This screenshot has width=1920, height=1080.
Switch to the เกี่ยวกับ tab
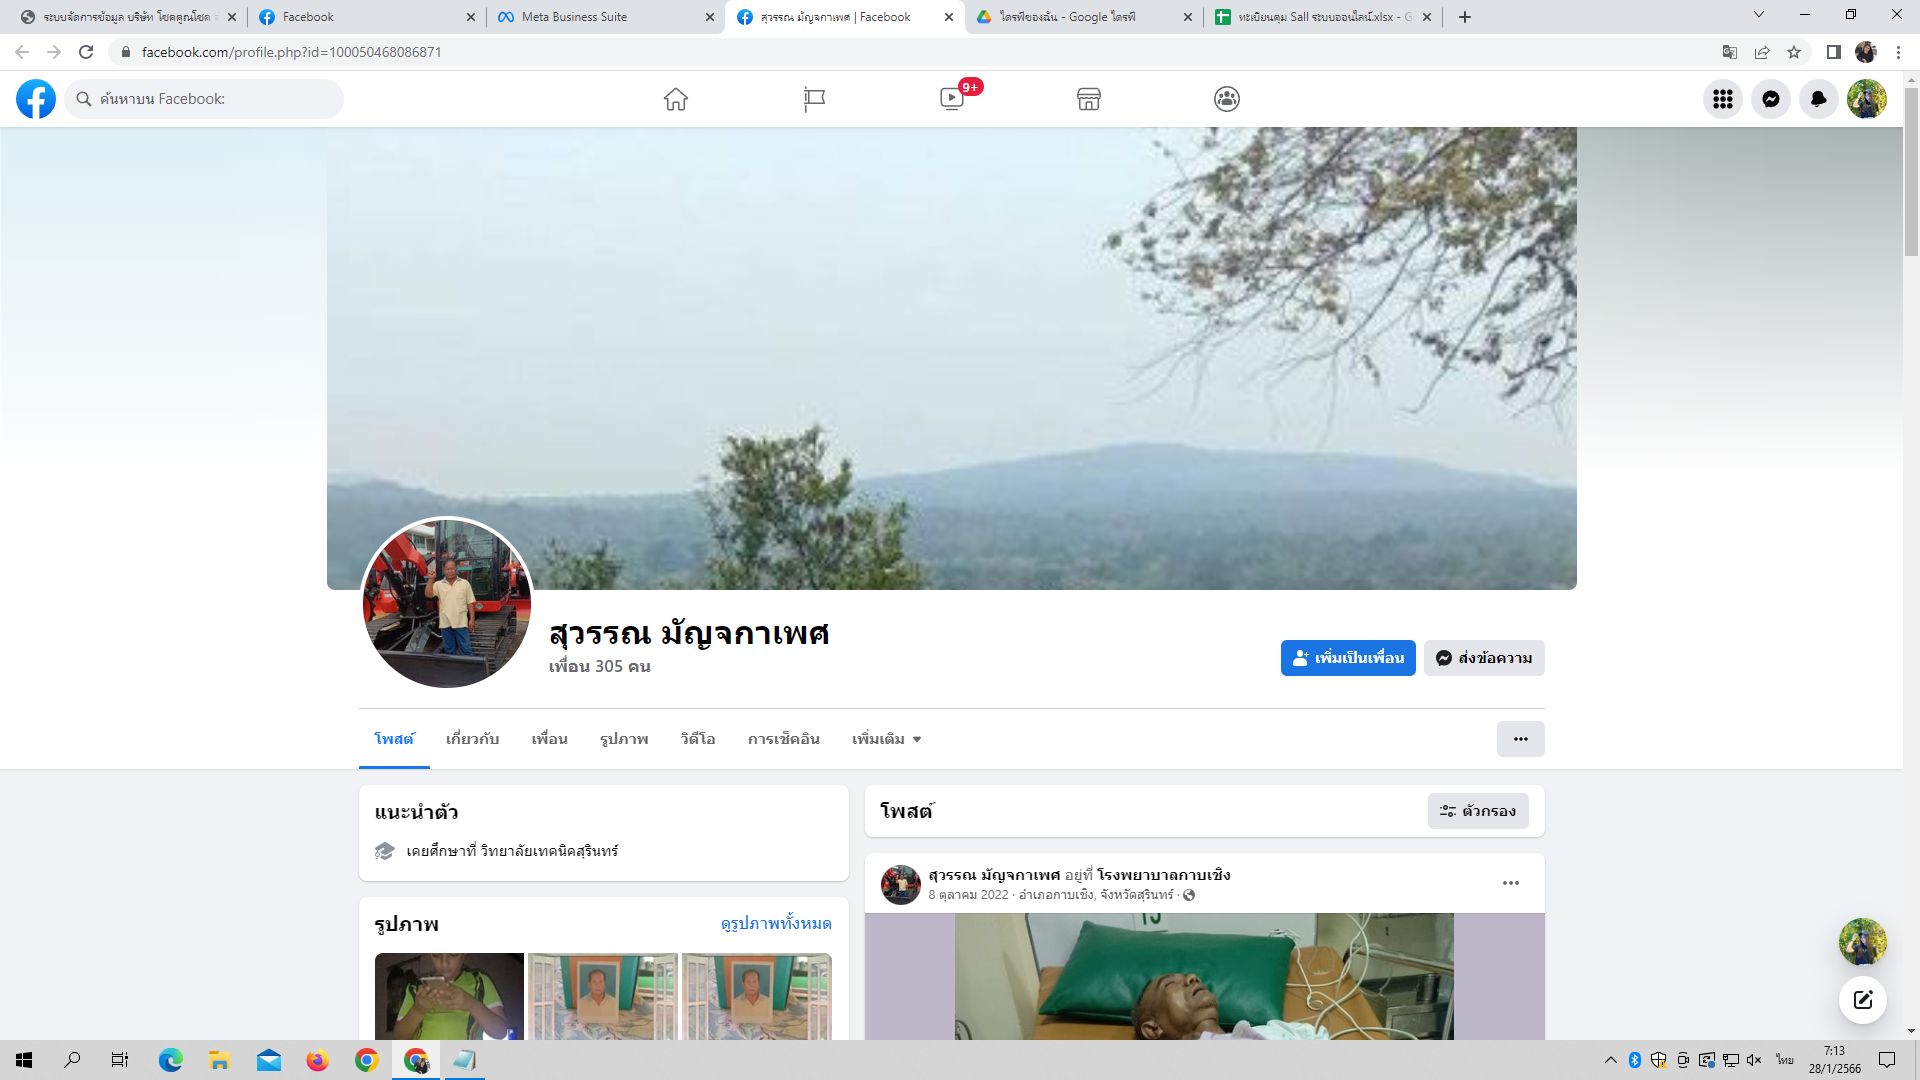click(472, 739)
